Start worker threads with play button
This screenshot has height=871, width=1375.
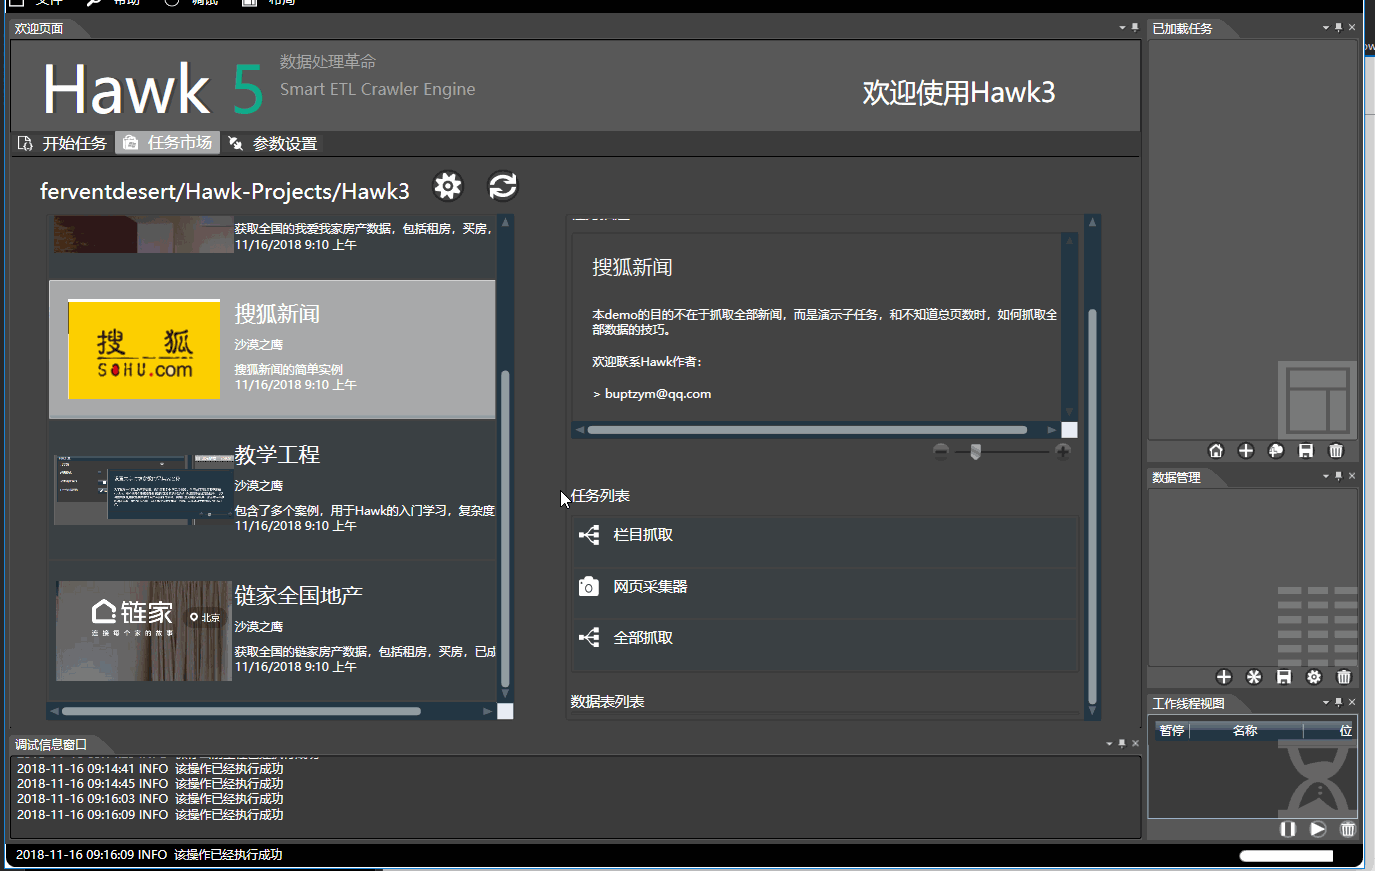pyautogui.click(x=1318, y=829)
